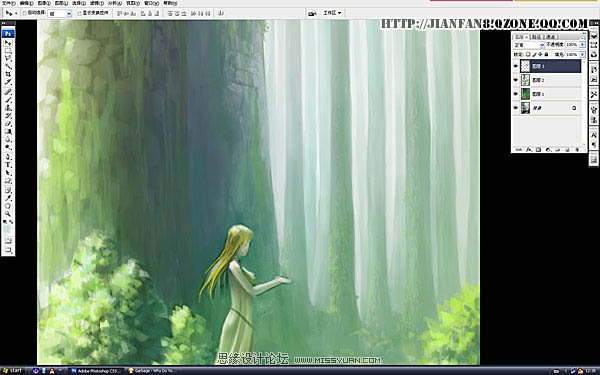The image size is (600, 375).
Task: Select the Blur tool
Action: pos(8,139)
